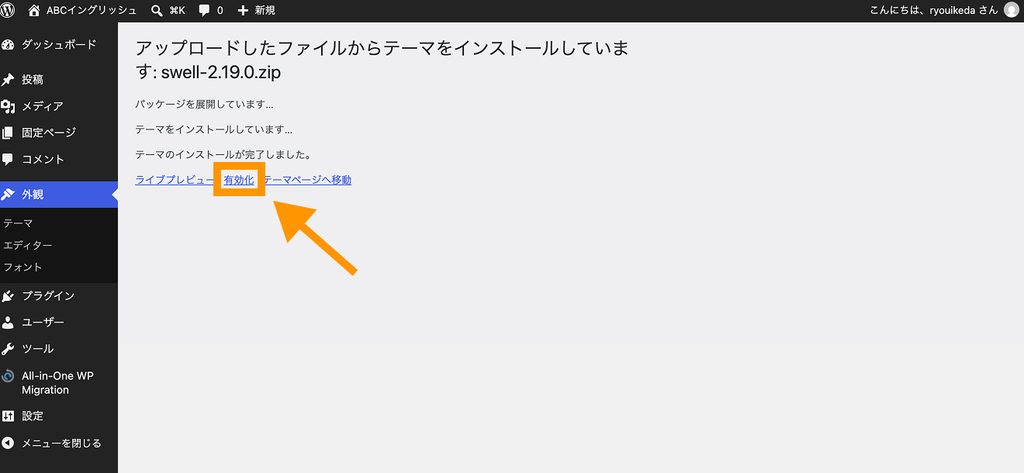
Task: Click the comment count 0
Action: pos(219,11)
